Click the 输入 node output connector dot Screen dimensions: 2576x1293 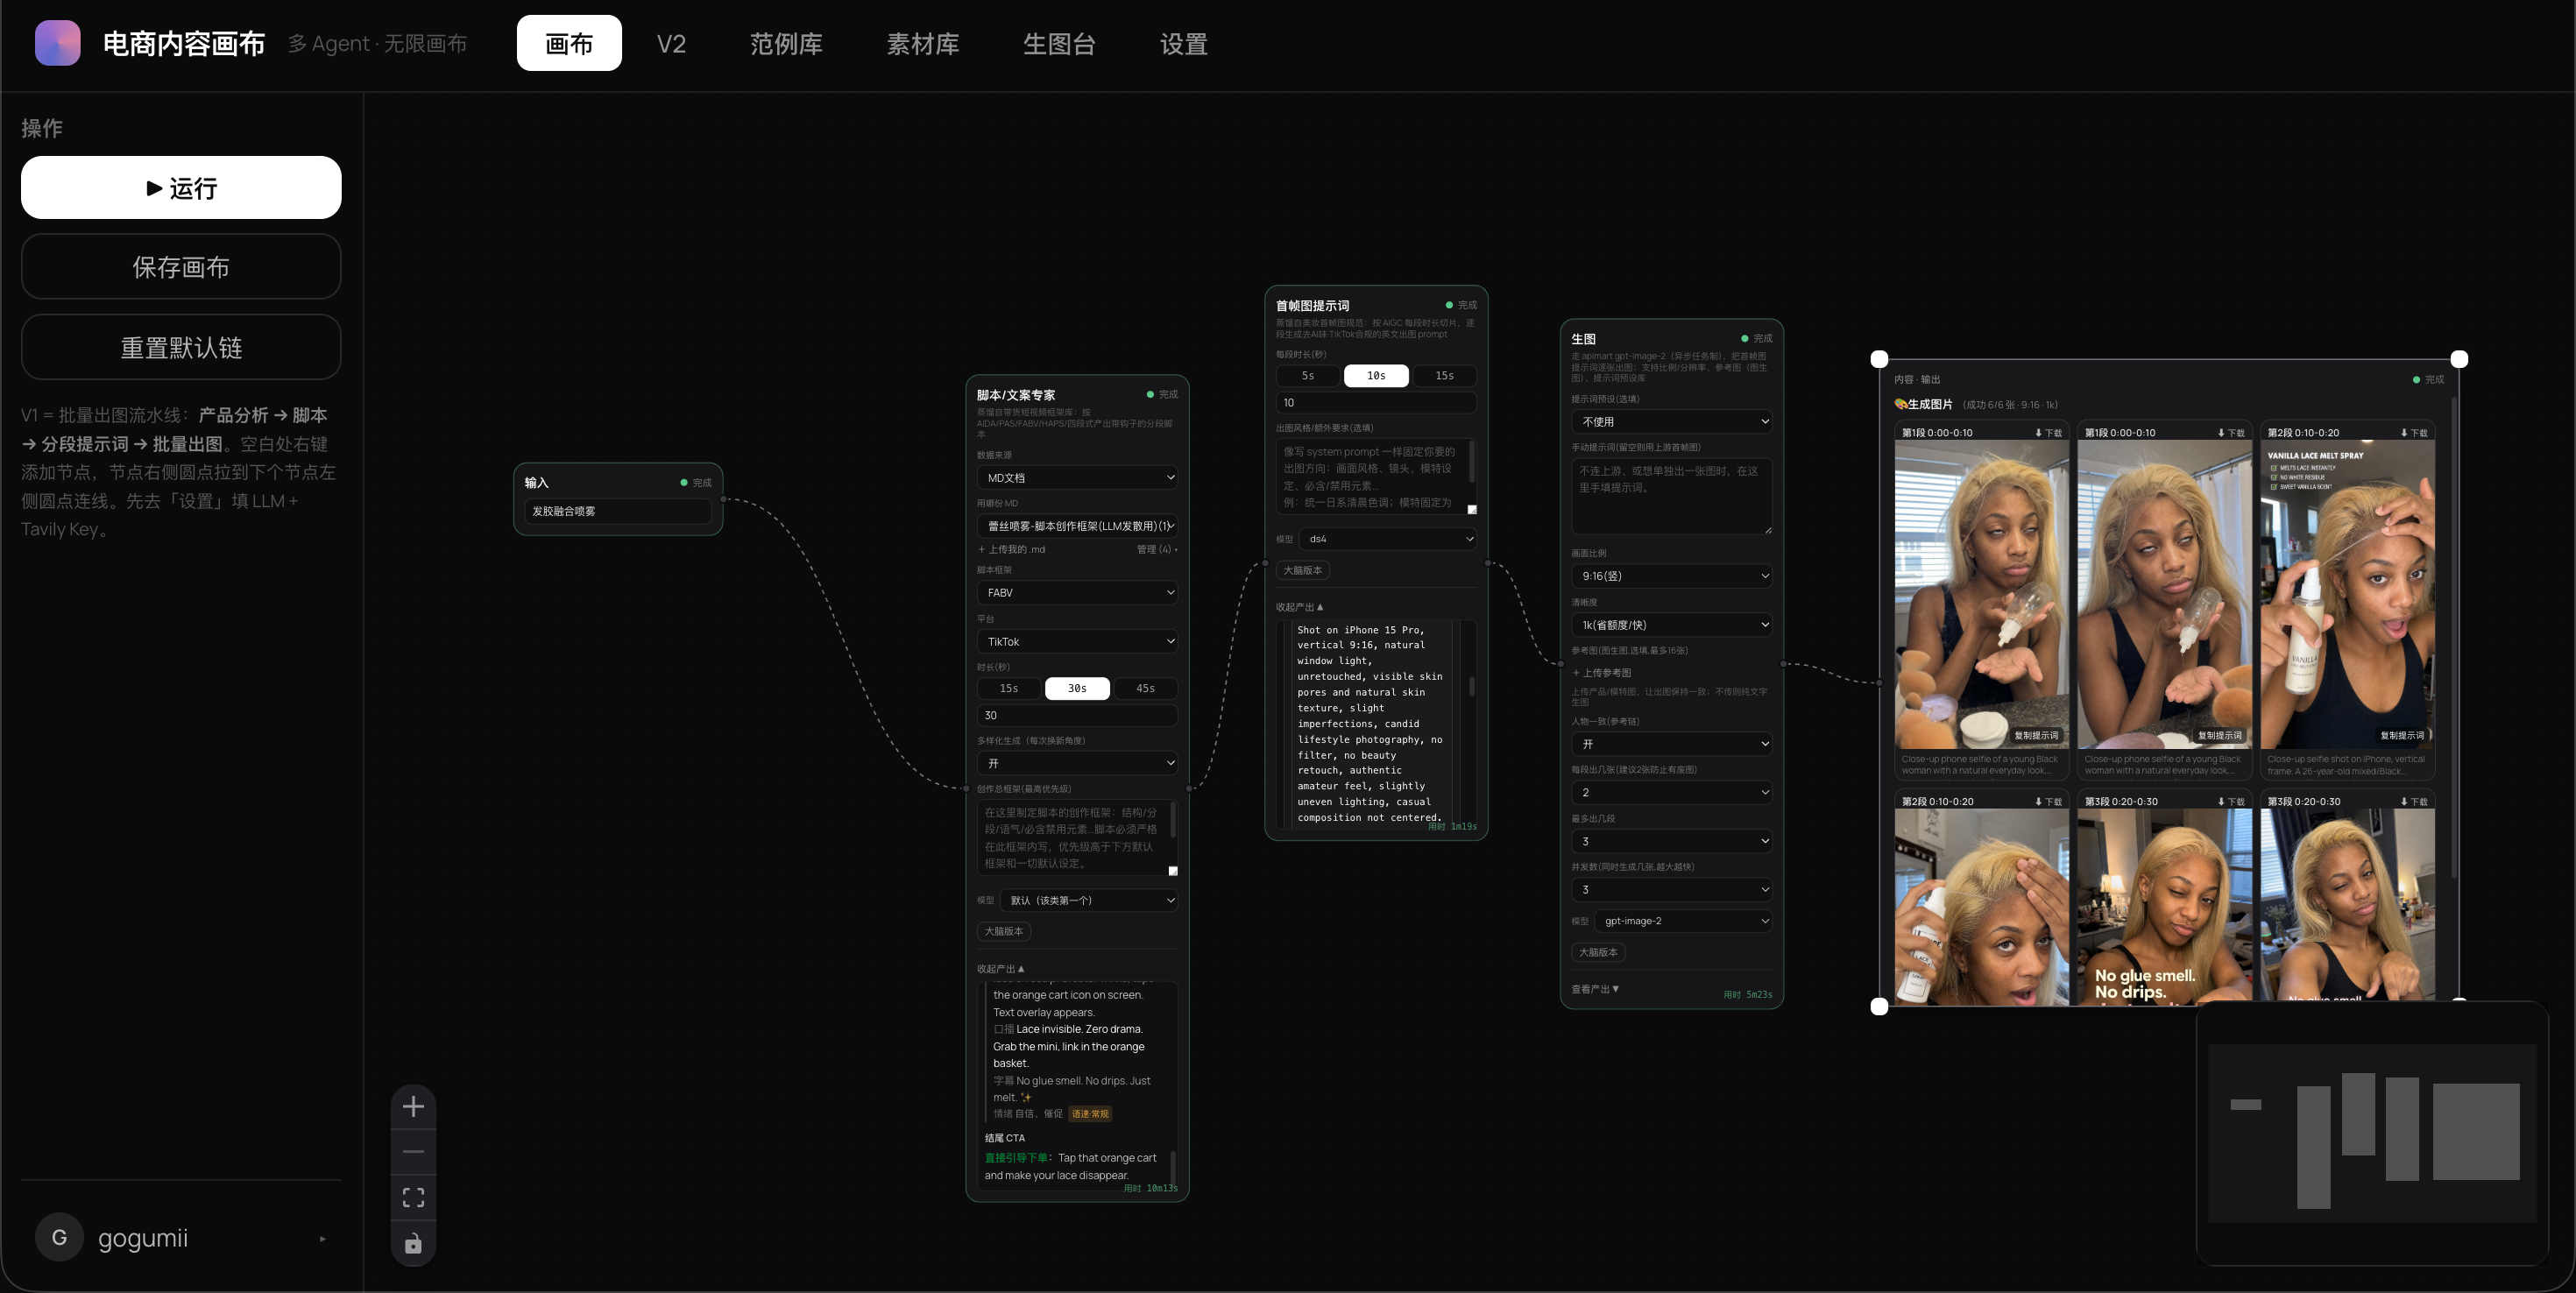(722, 499)
